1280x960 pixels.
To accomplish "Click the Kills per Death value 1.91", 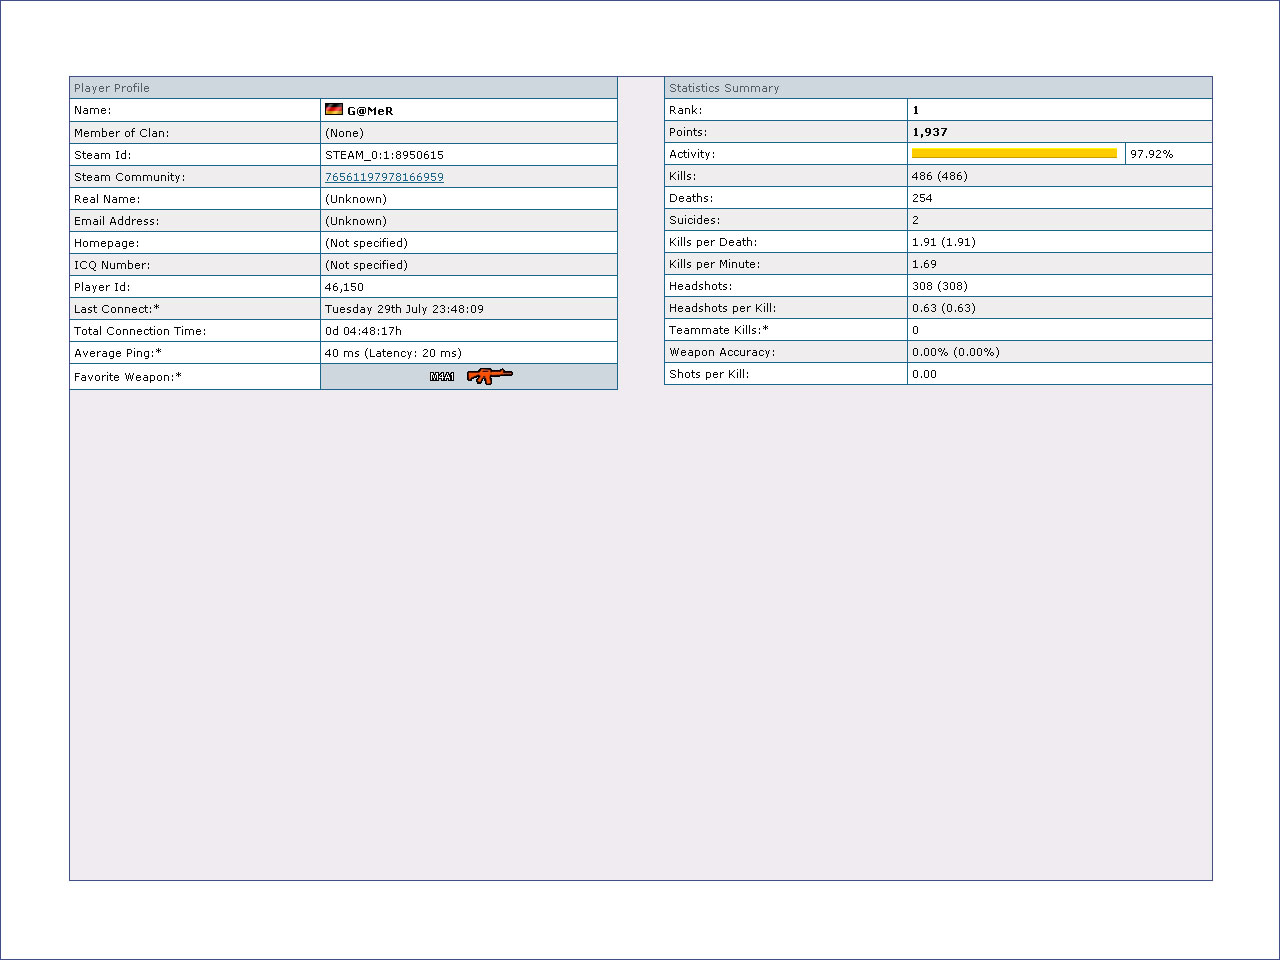I will pyautogui.click(x=943, y=242).
